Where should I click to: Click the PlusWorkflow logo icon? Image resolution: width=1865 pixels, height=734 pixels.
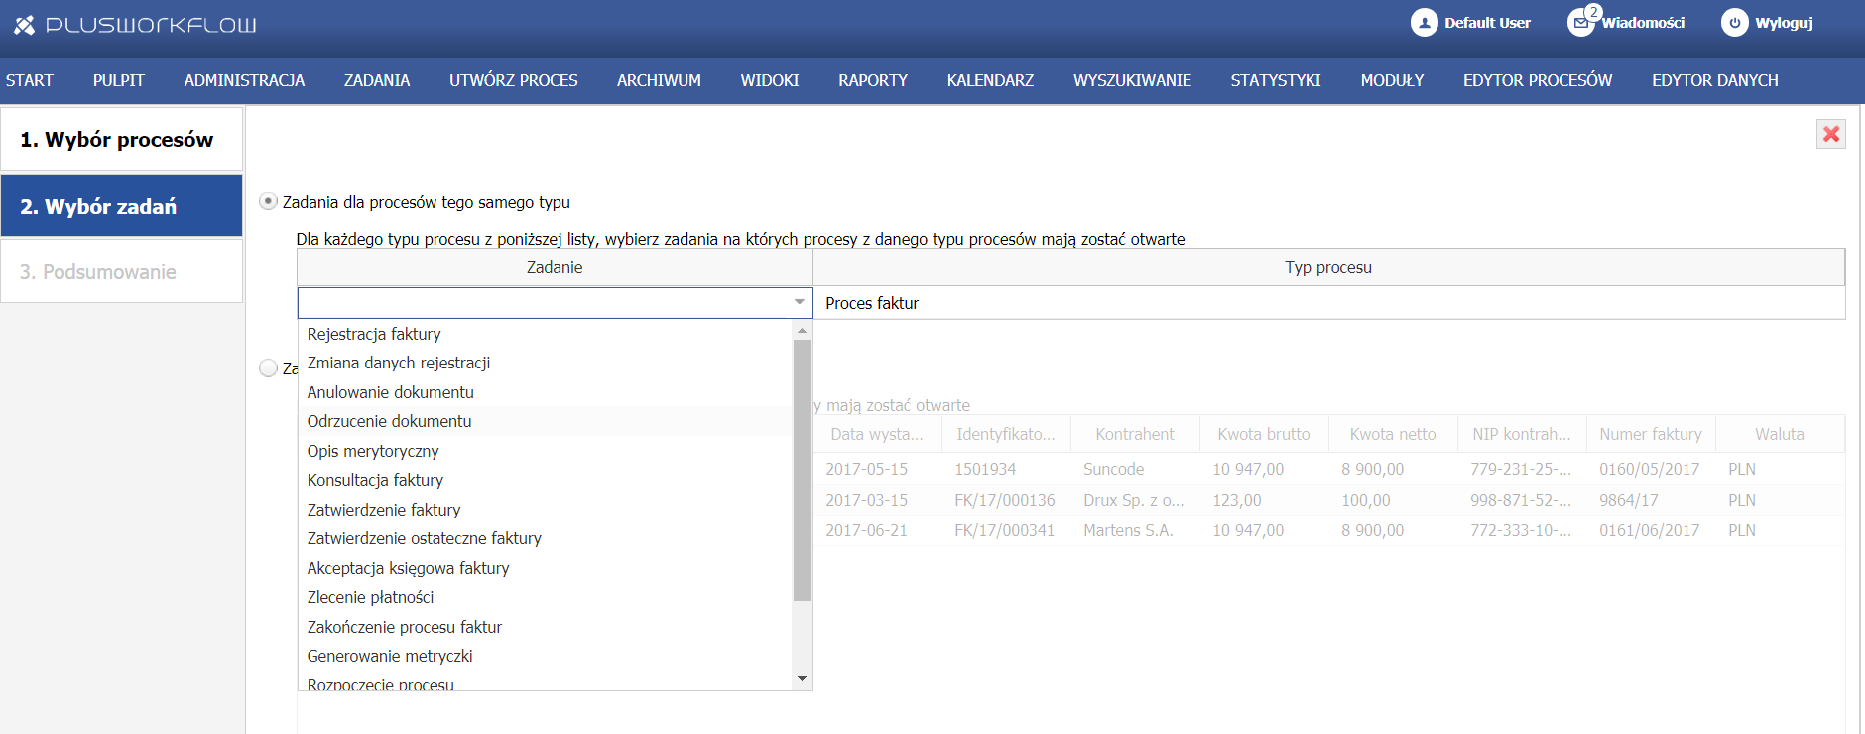point(24,25)
